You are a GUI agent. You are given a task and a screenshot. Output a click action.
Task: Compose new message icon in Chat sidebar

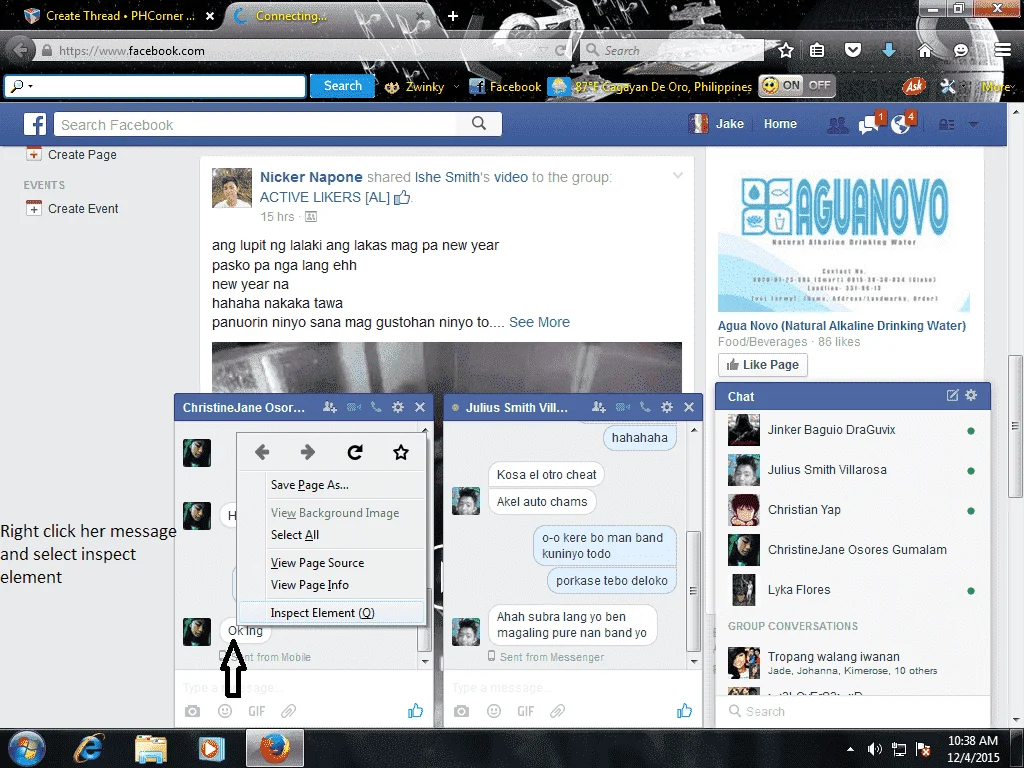point(952,395)
